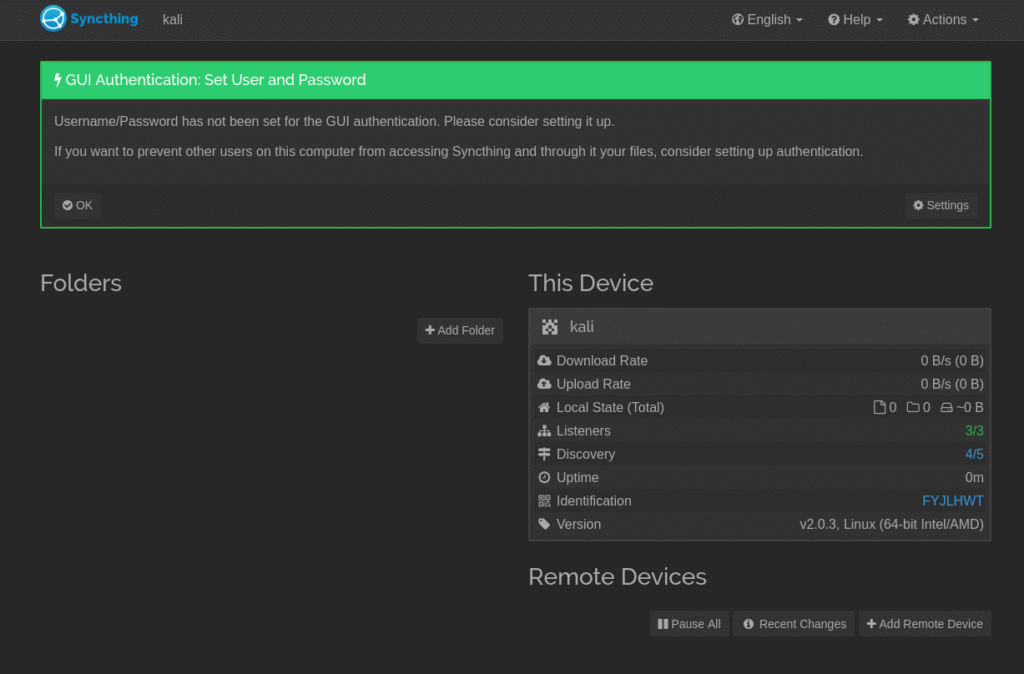Expand the kali device panel header

tap(760, 327)
